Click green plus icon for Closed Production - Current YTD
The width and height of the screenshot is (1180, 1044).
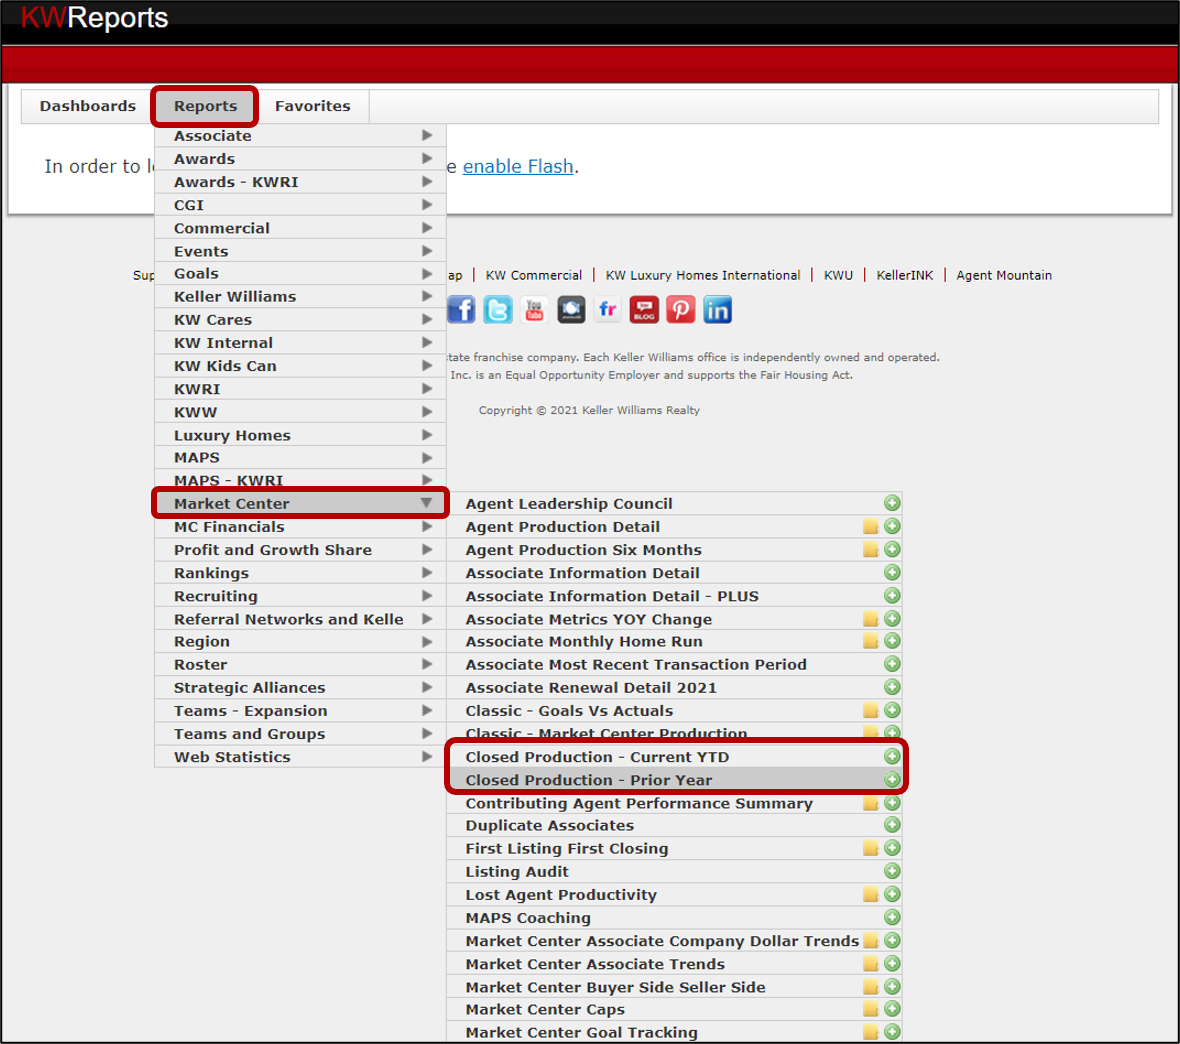tap(892, 756)
